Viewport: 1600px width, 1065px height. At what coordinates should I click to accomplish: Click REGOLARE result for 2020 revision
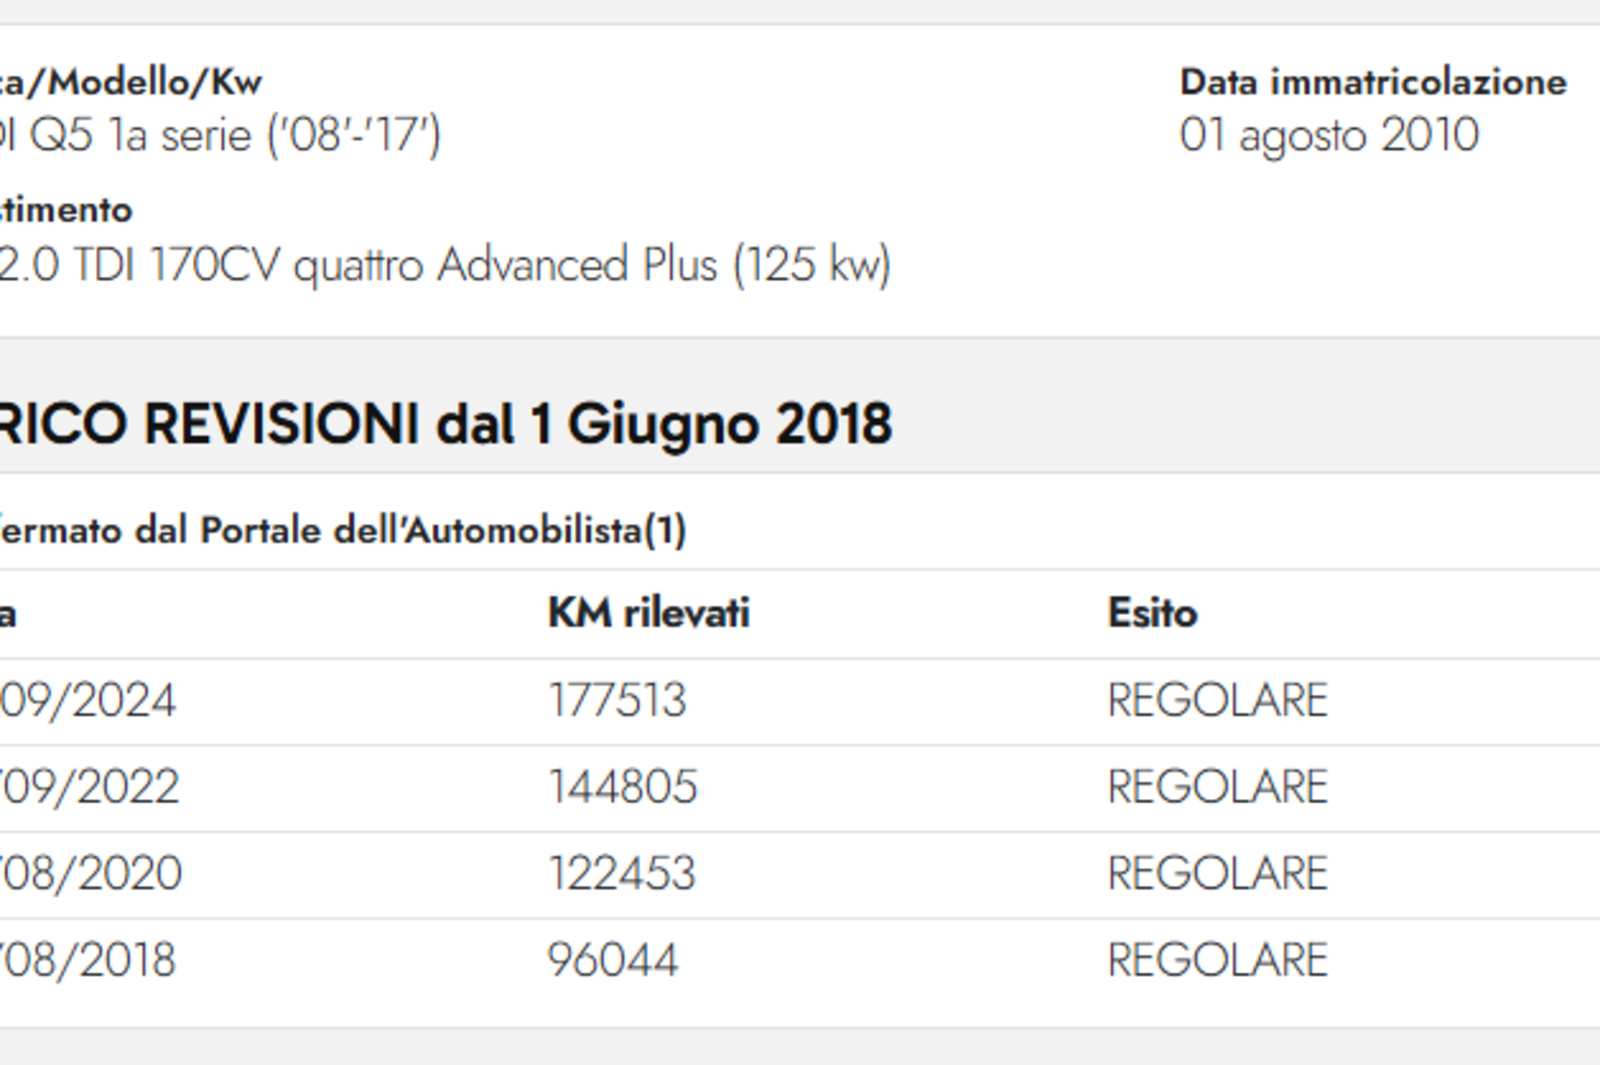coord(1217,874)
